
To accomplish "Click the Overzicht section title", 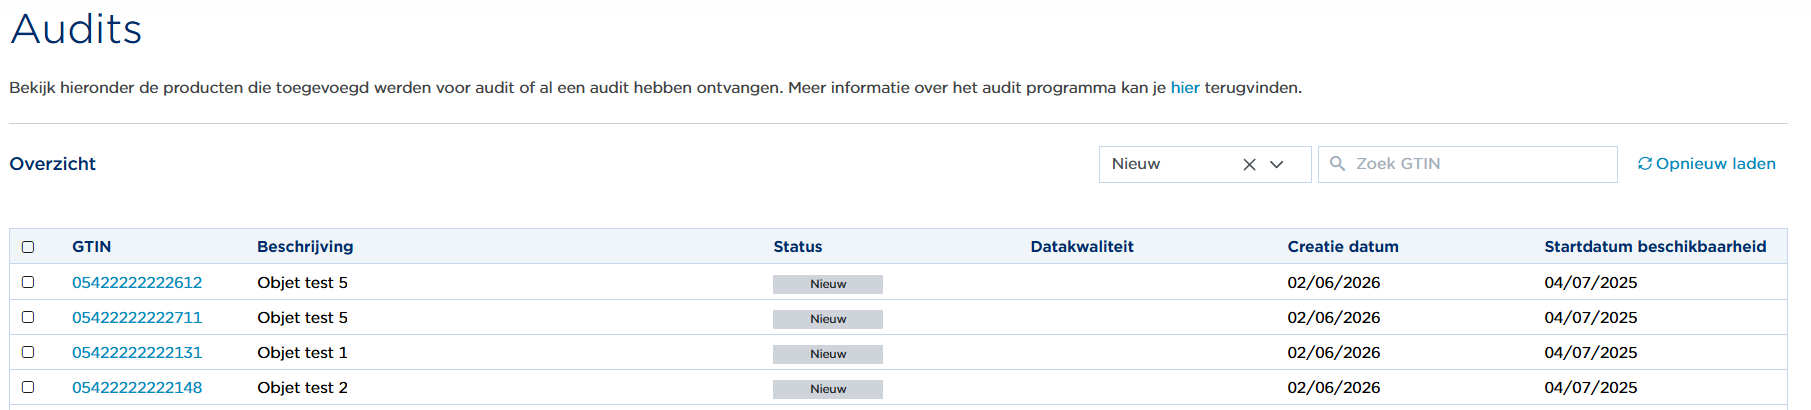I will click(x=53, y=164).
